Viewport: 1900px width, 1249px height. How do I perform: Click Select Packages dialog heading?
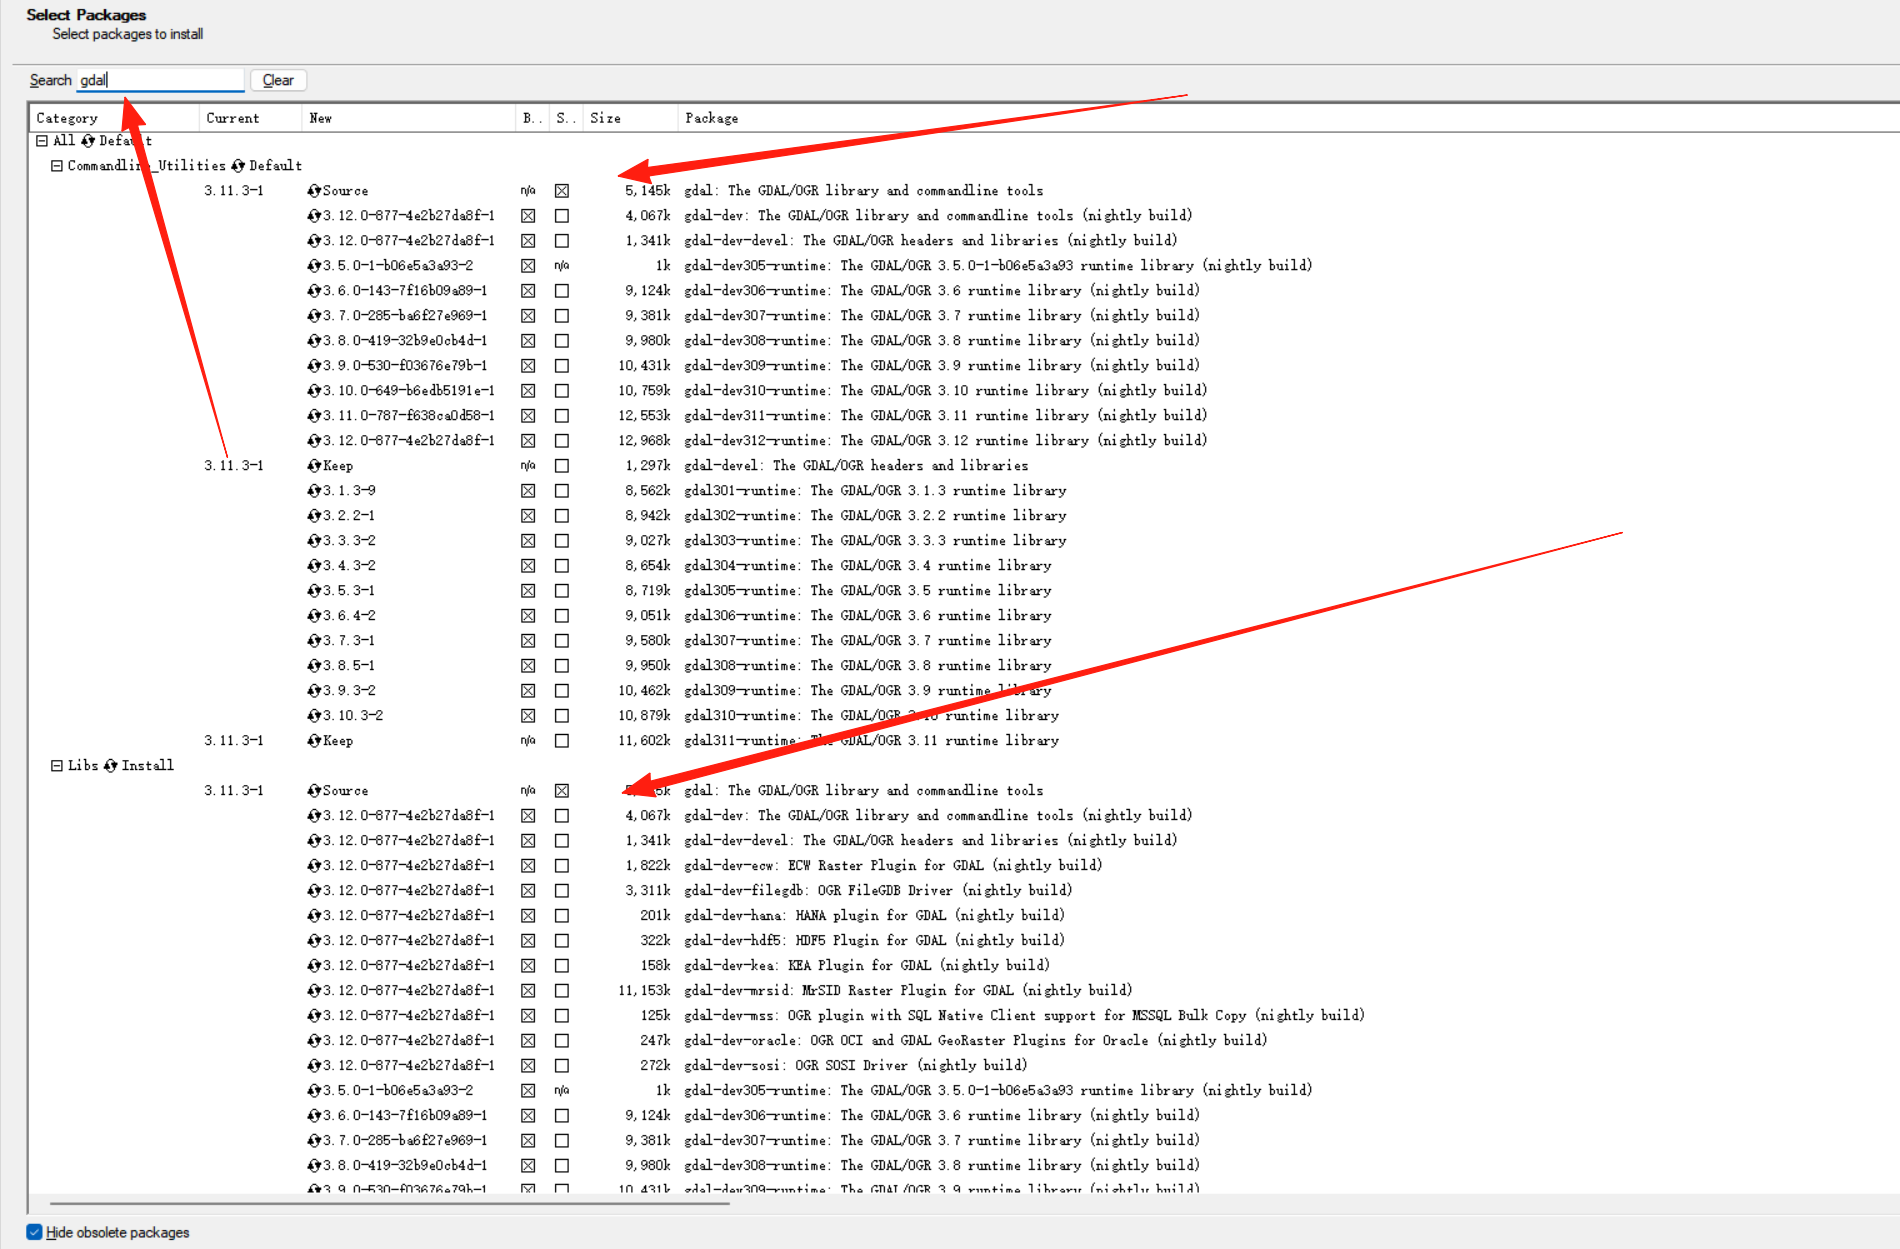pyautogui.click(x=86, y=15)
